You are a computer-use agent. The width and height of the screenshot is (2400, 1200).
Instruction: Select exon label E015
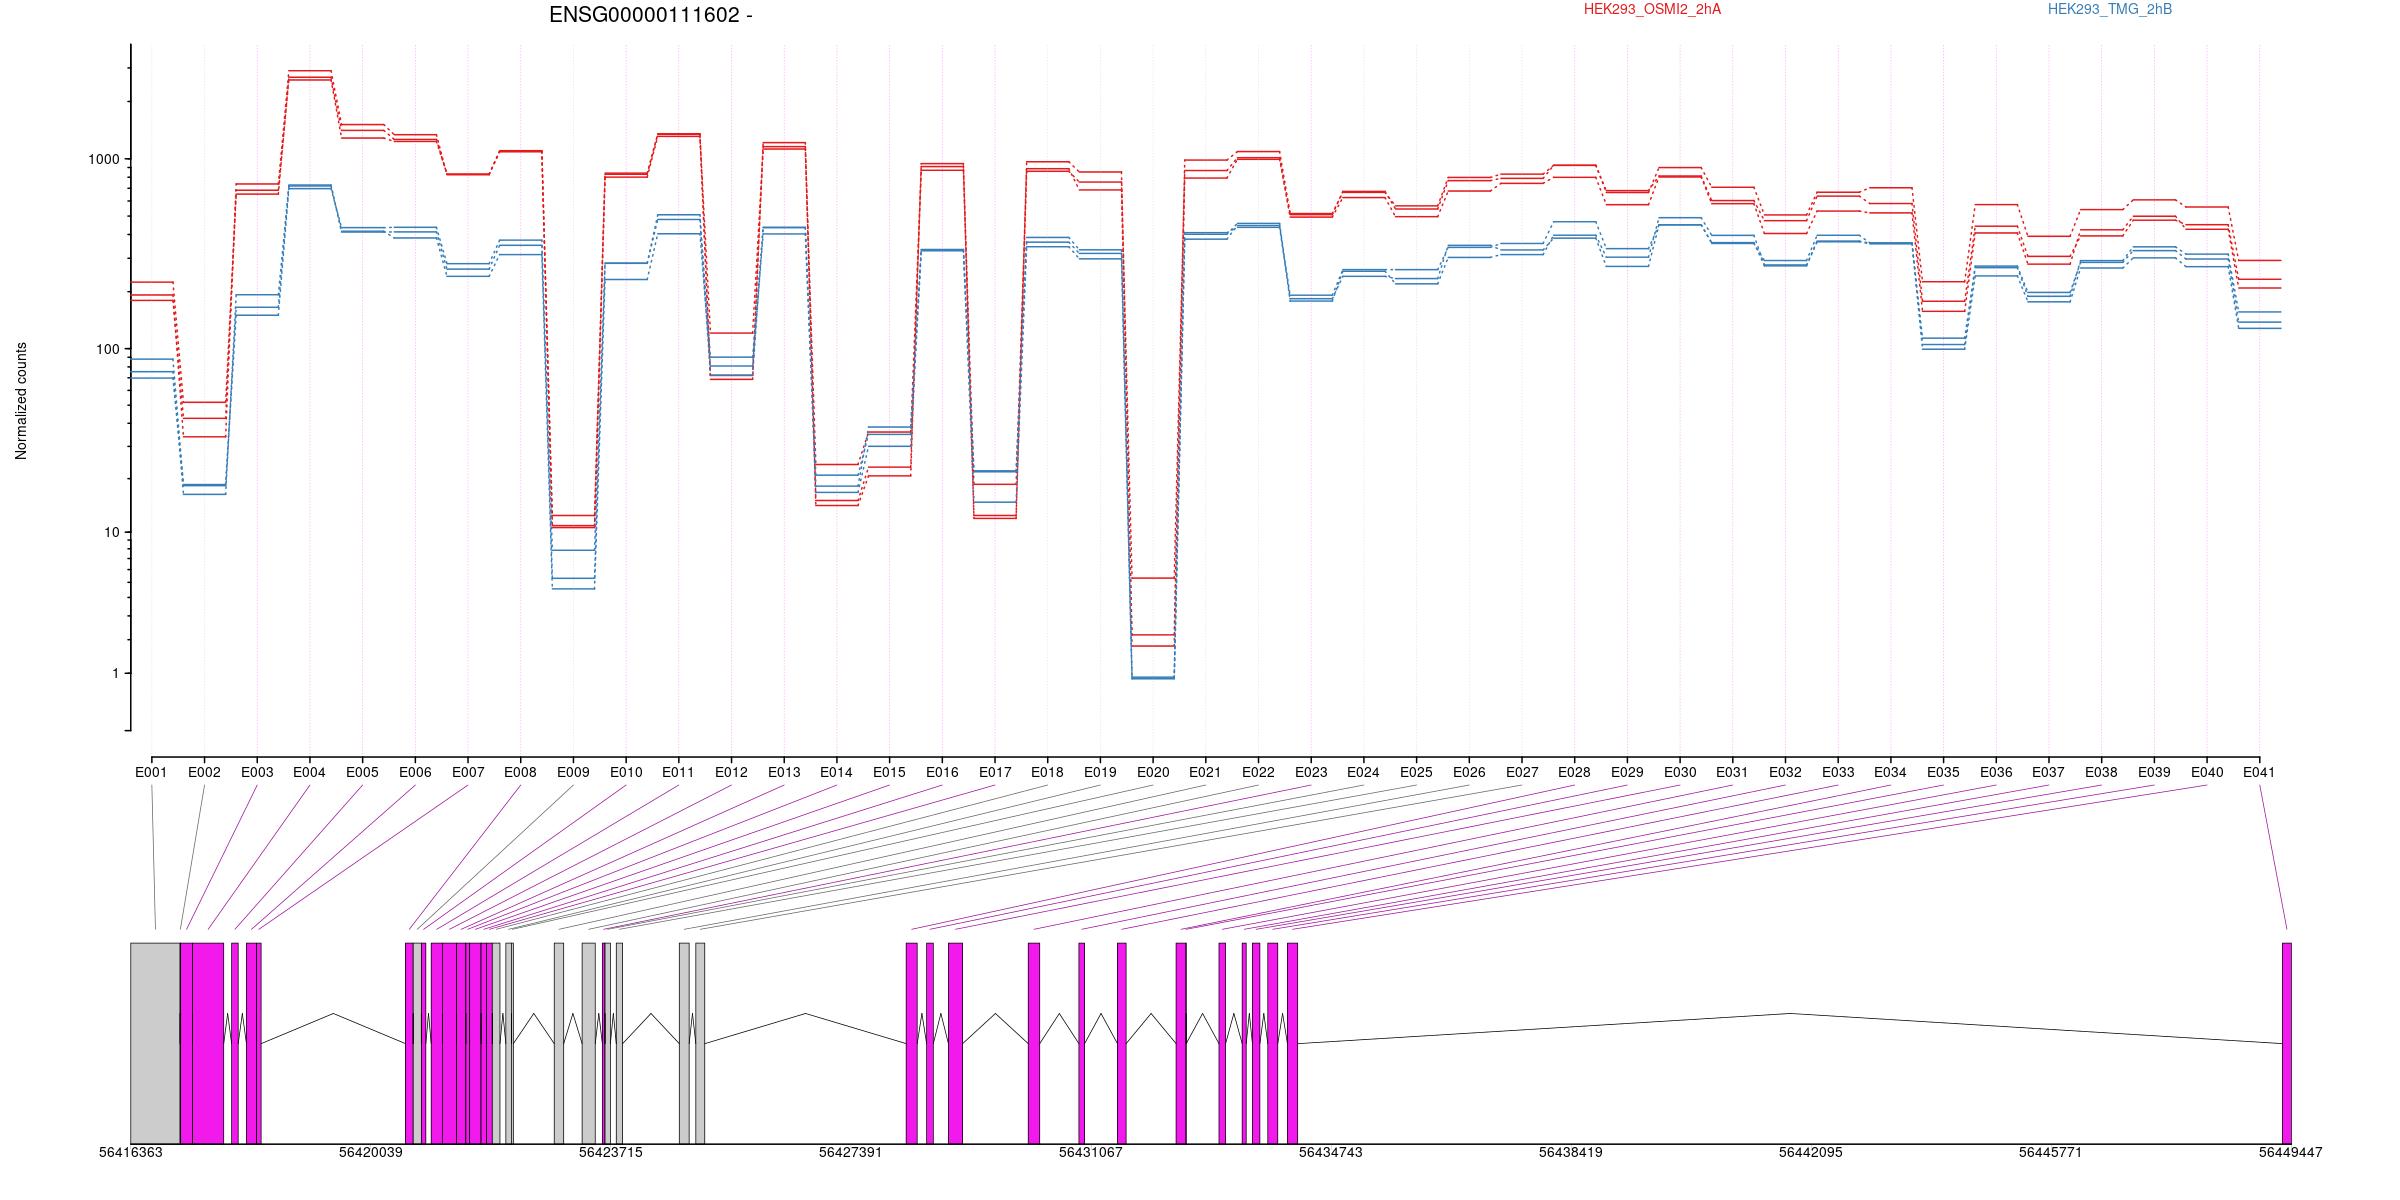click(x=889, y=772)
